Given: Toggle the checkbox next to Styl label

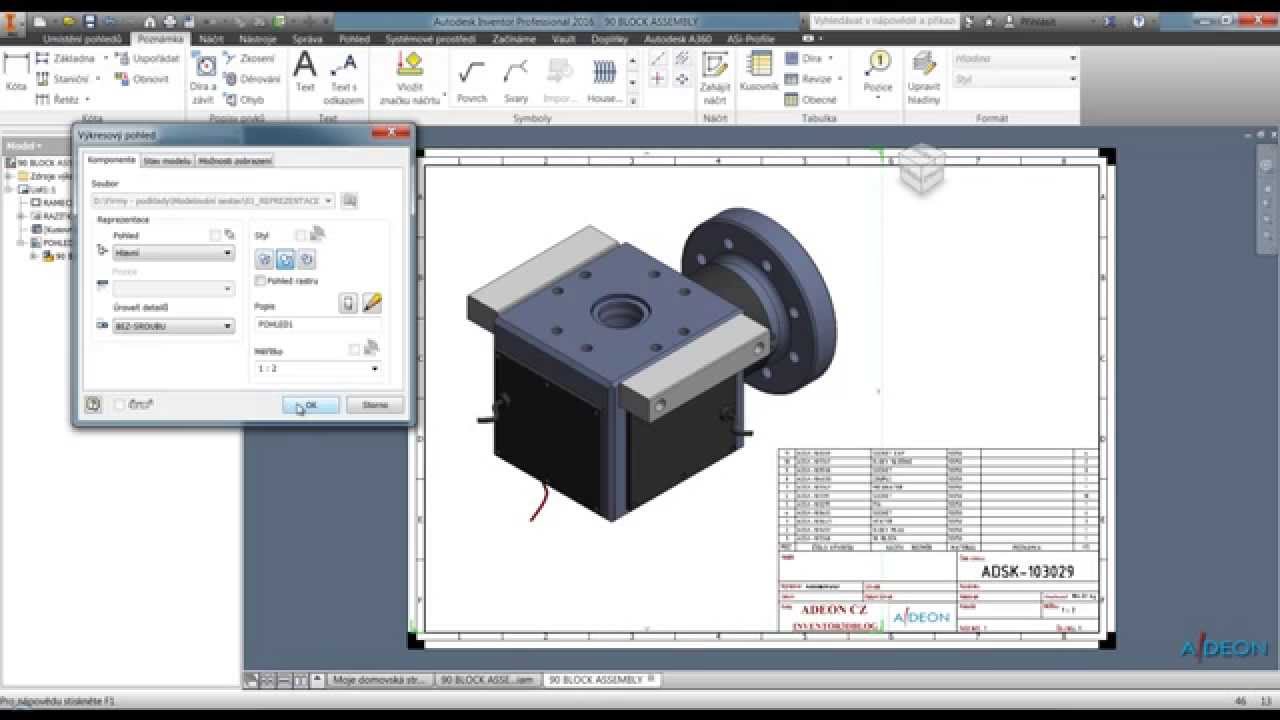Looking at the screenshot, I should click(301, 235).
